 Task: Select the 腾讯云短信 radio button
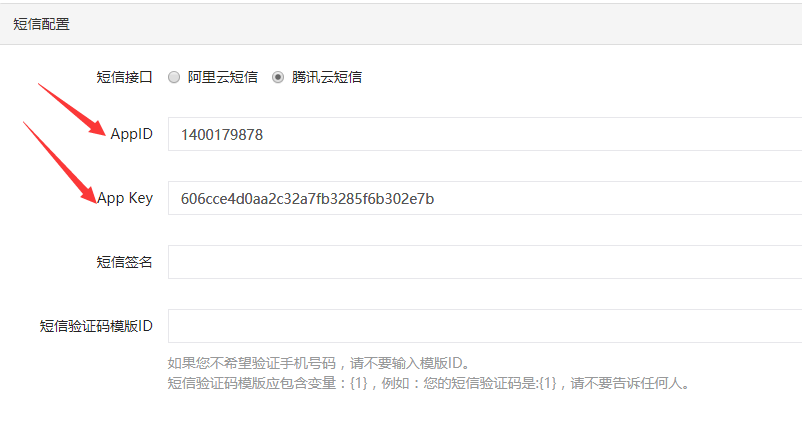(x=278, y=77)
